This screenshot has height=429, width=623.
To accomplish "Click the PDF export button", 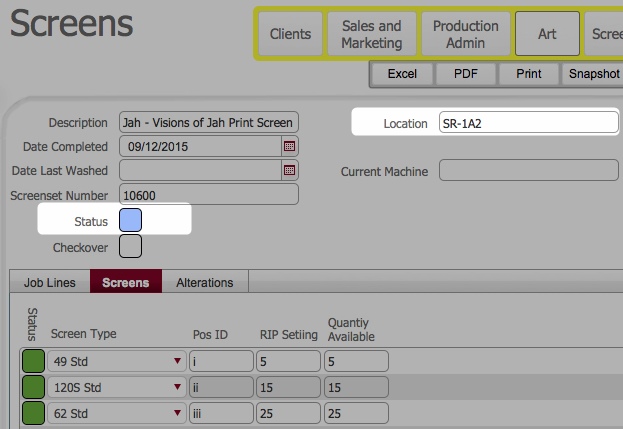I will [x=466, y=74].
